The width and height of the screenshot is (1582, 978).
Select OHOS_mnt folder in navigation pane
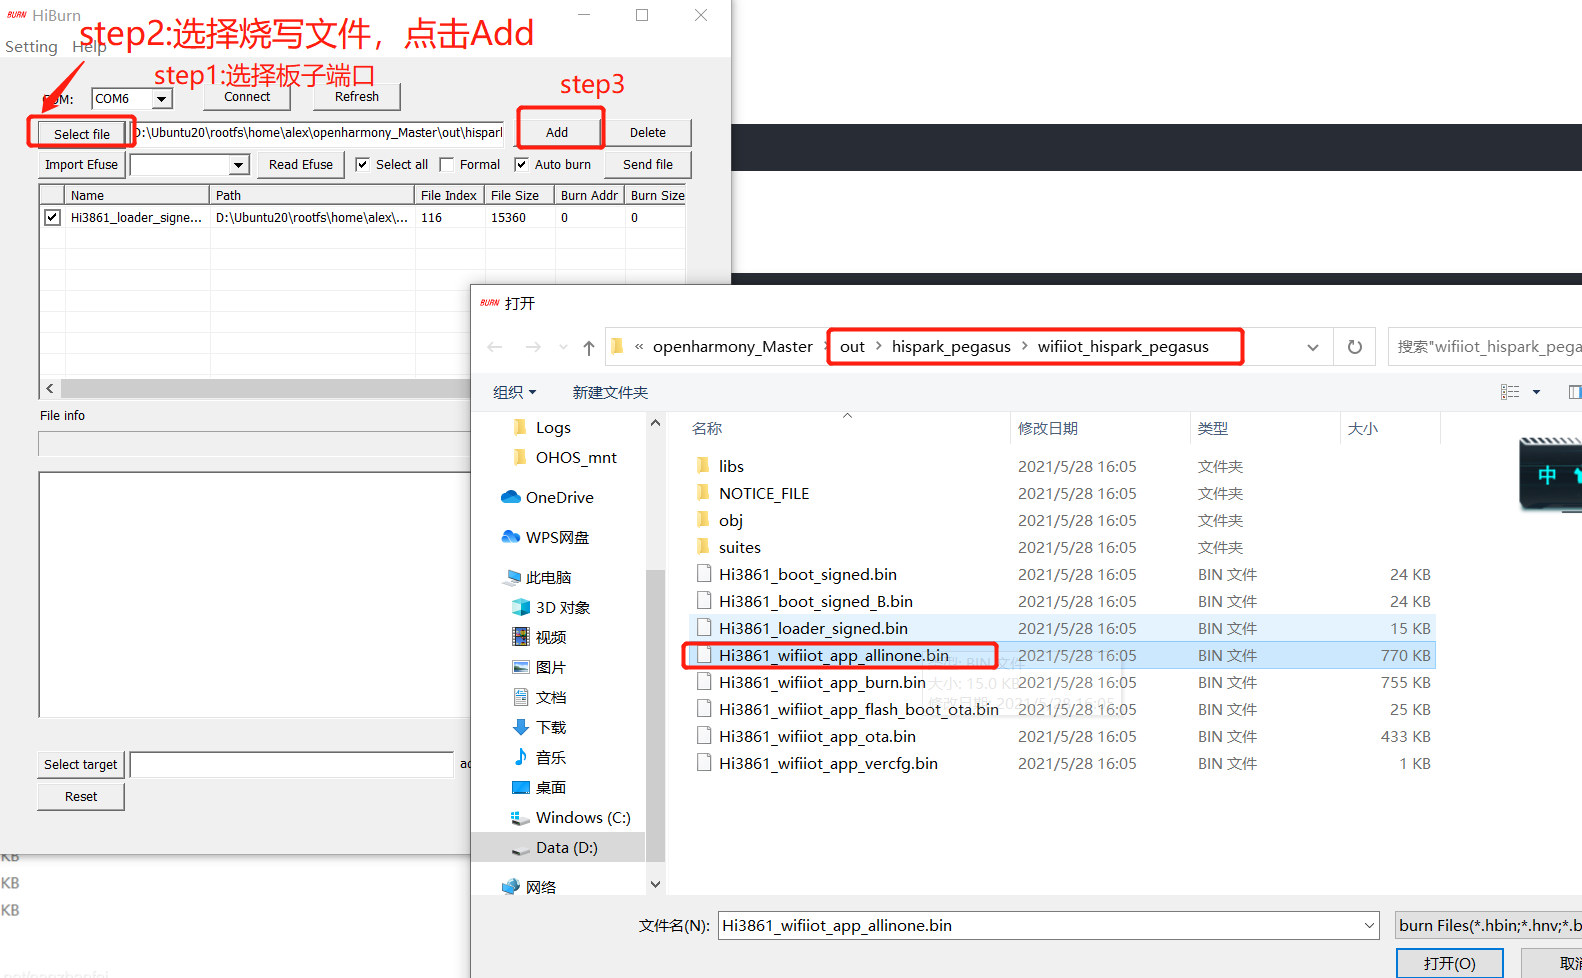coord(576,457)
